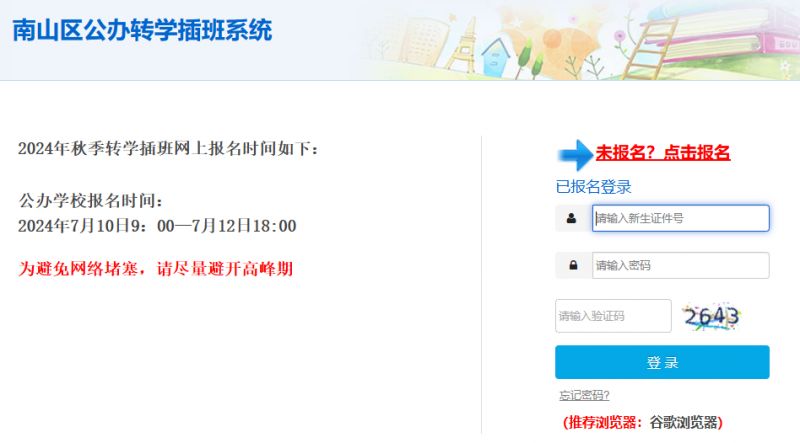The height and width of the screenshot is (443, 800).
Task: Click the blue 登录 button
Action: point(662,362)
